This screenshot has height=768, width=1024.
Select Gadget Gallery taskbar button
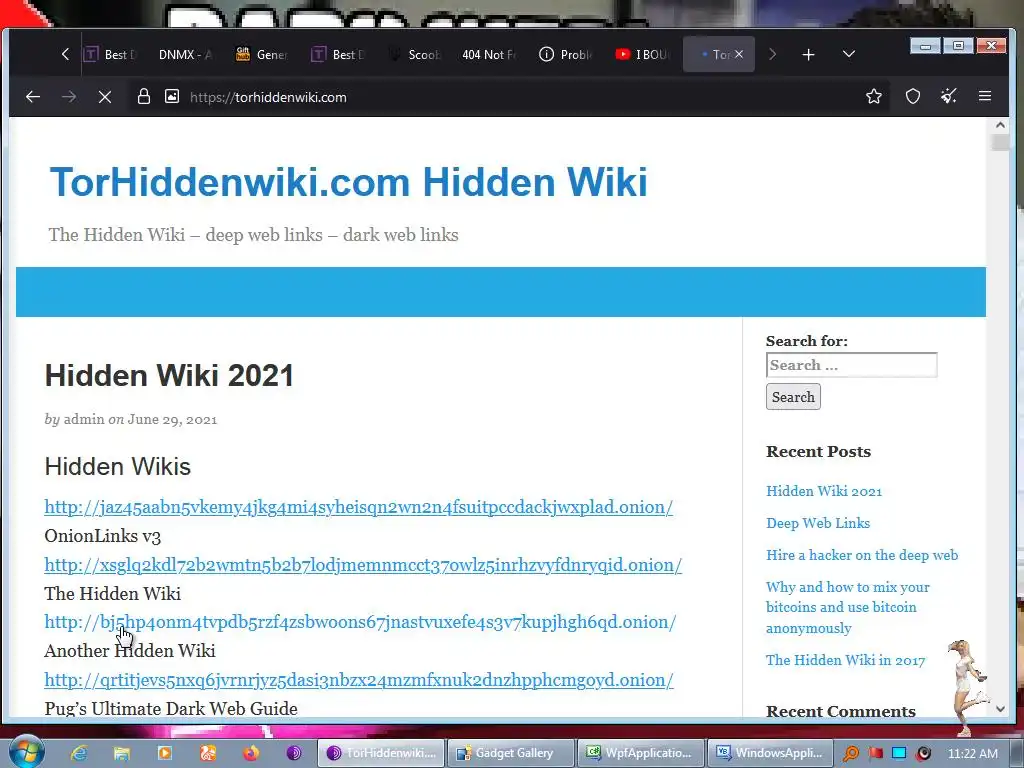coord(511,753)
